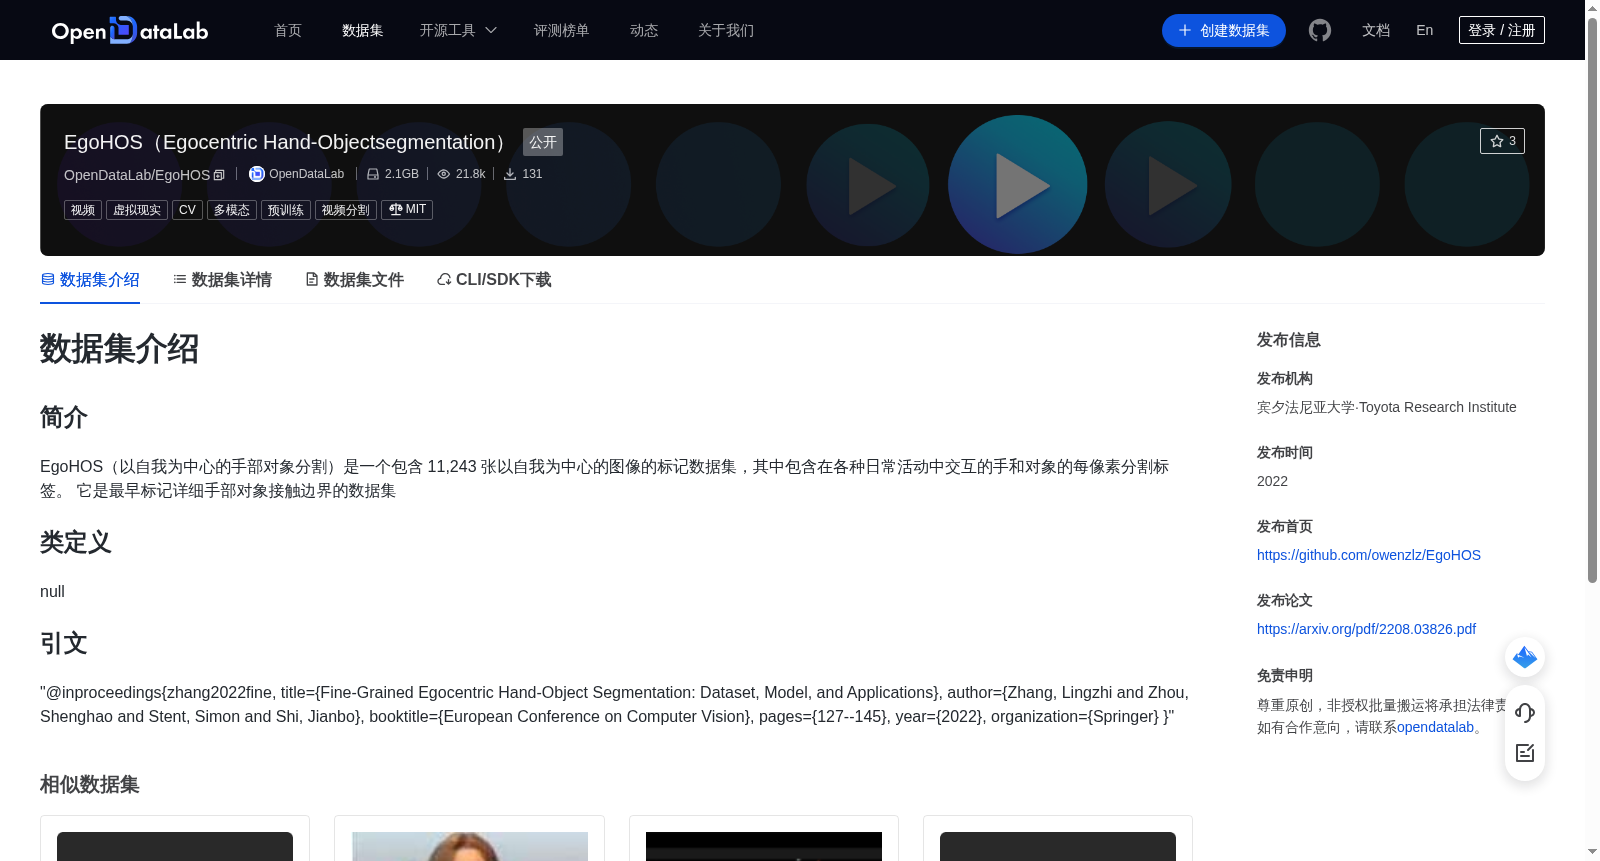Open the second similar dataset thumbnail with portrait
The height and width of the screenshot is (861, 1600).
[470, 846]
